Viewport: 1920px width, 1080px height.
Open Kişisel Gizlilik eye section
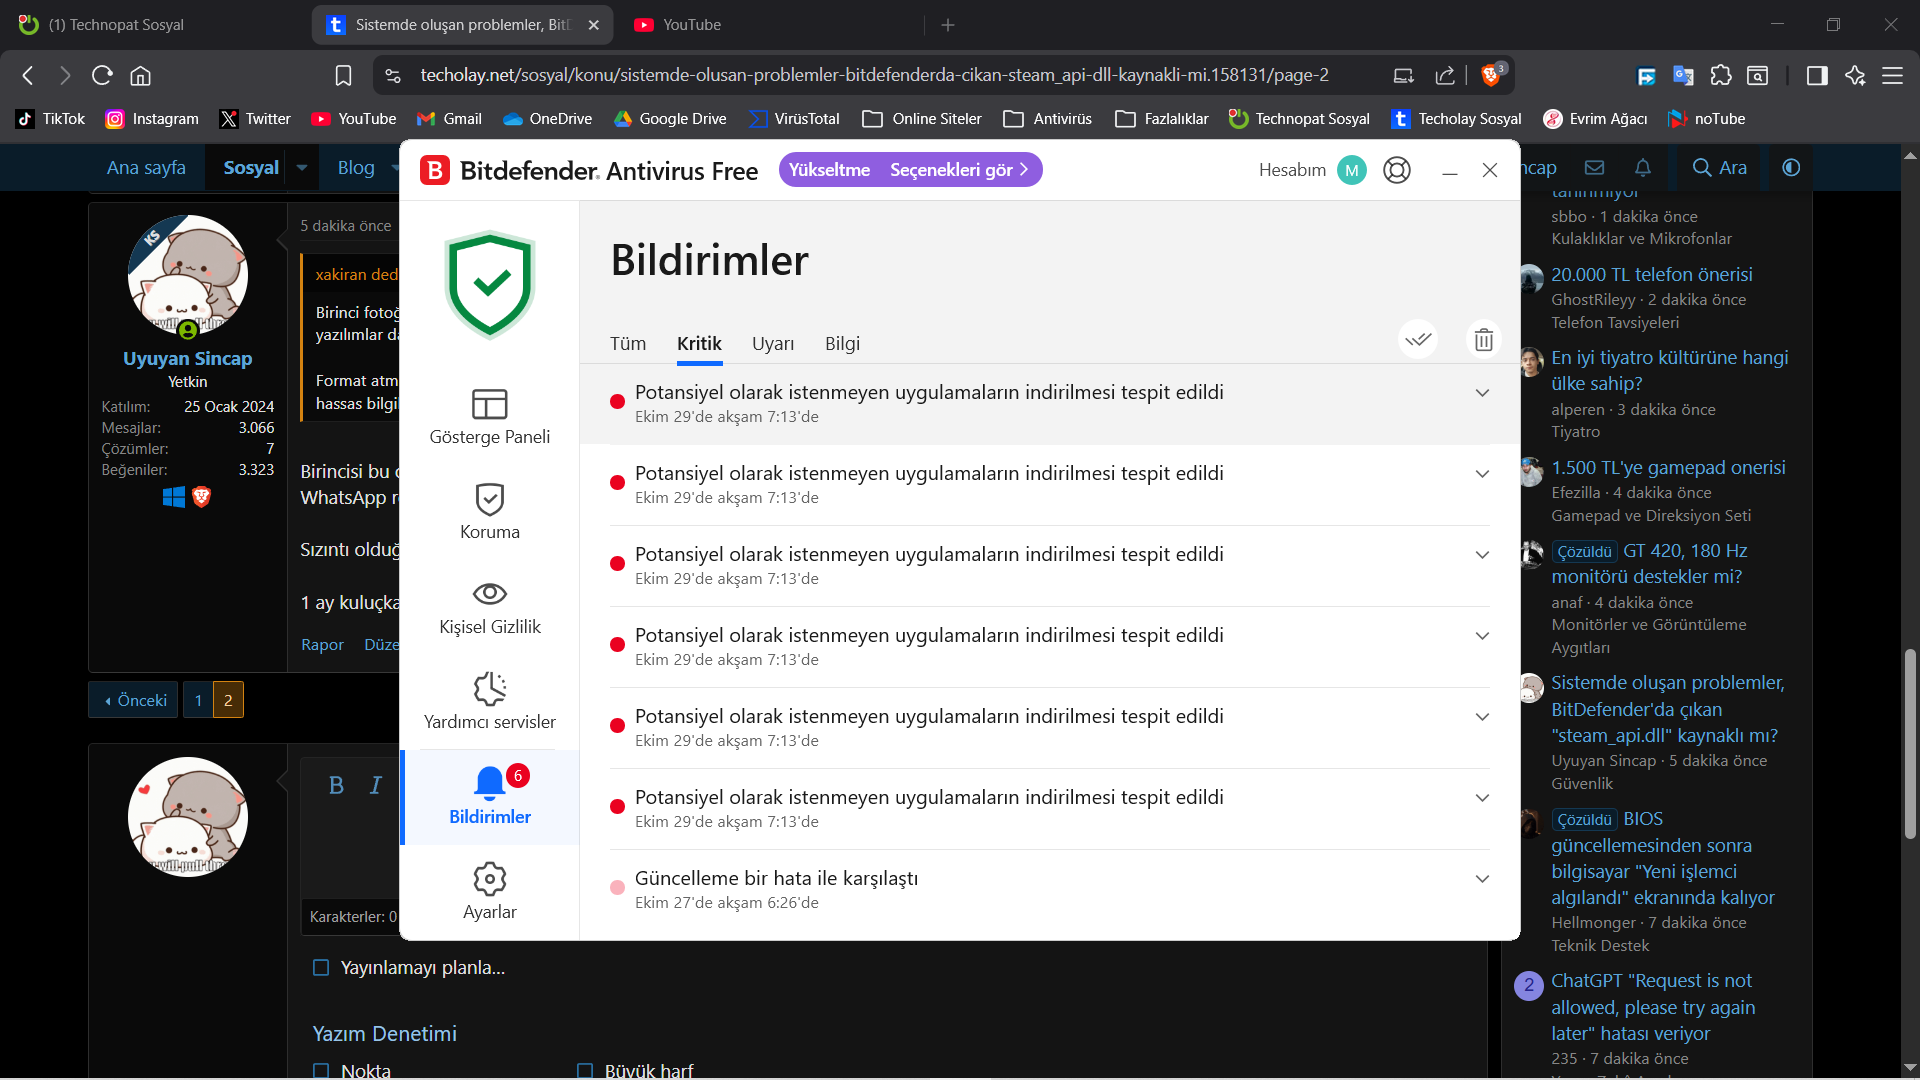490,607
